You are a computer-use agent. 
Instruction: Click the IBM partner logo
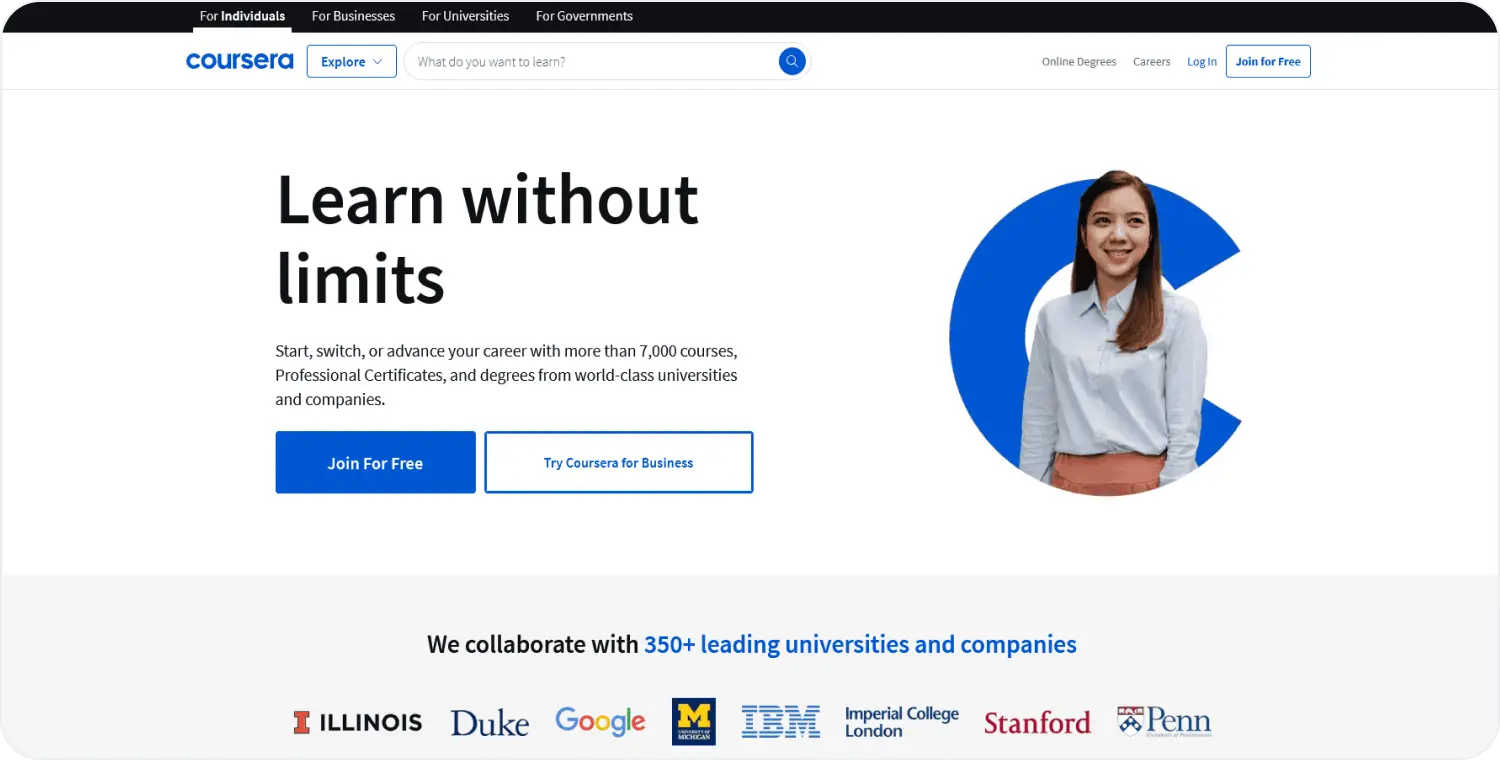781,721
